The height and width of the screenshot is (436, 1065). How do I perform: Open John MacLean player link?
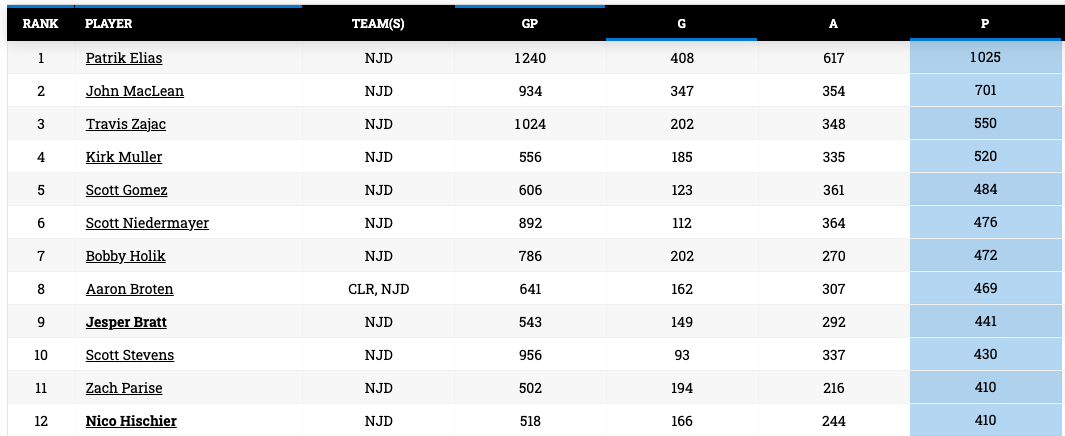(135, 91)
